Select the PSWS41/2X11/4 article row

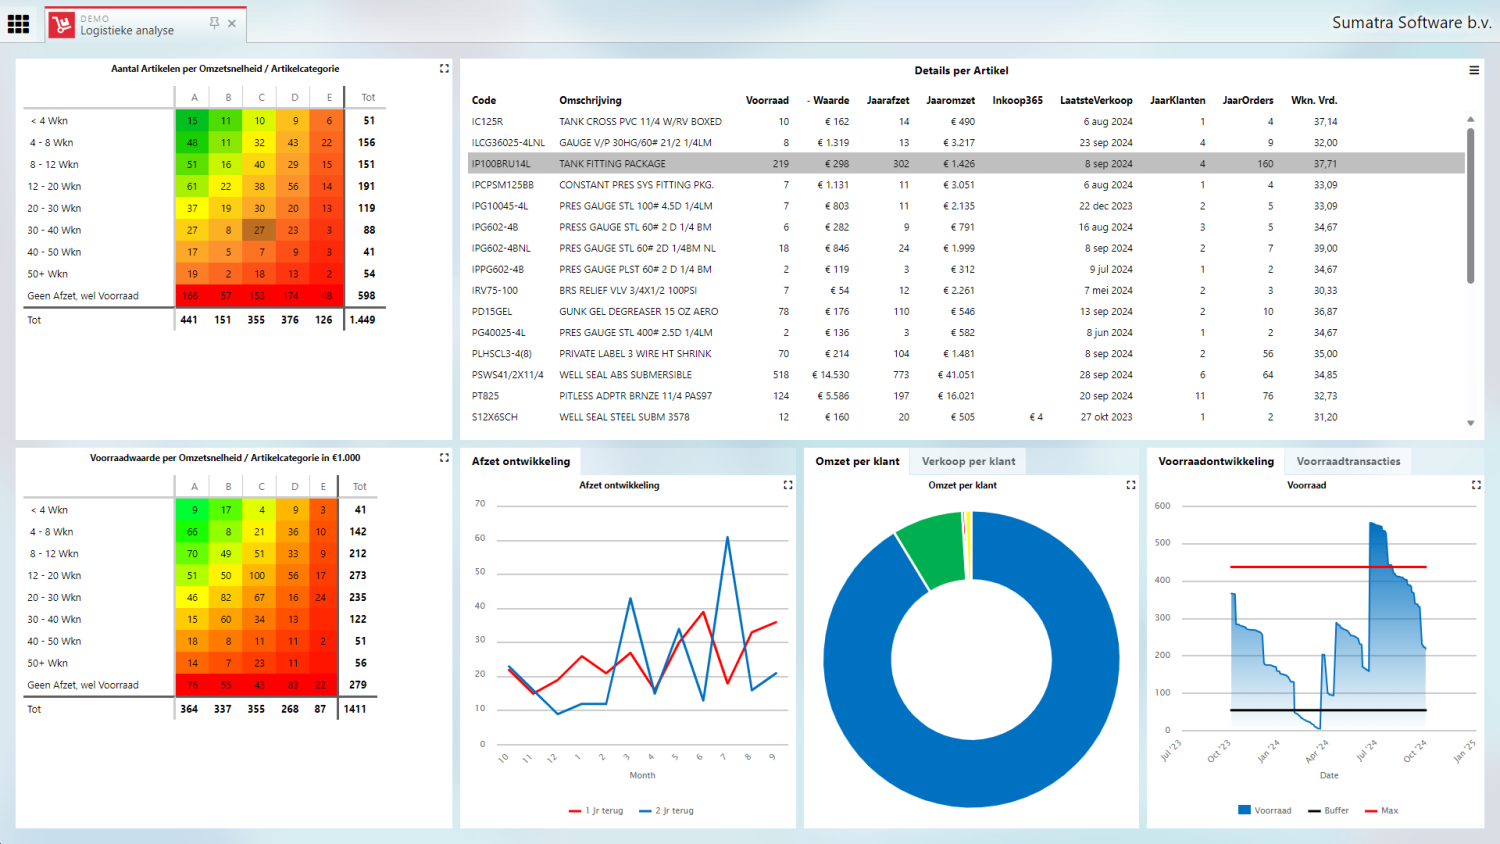(507, 375)
